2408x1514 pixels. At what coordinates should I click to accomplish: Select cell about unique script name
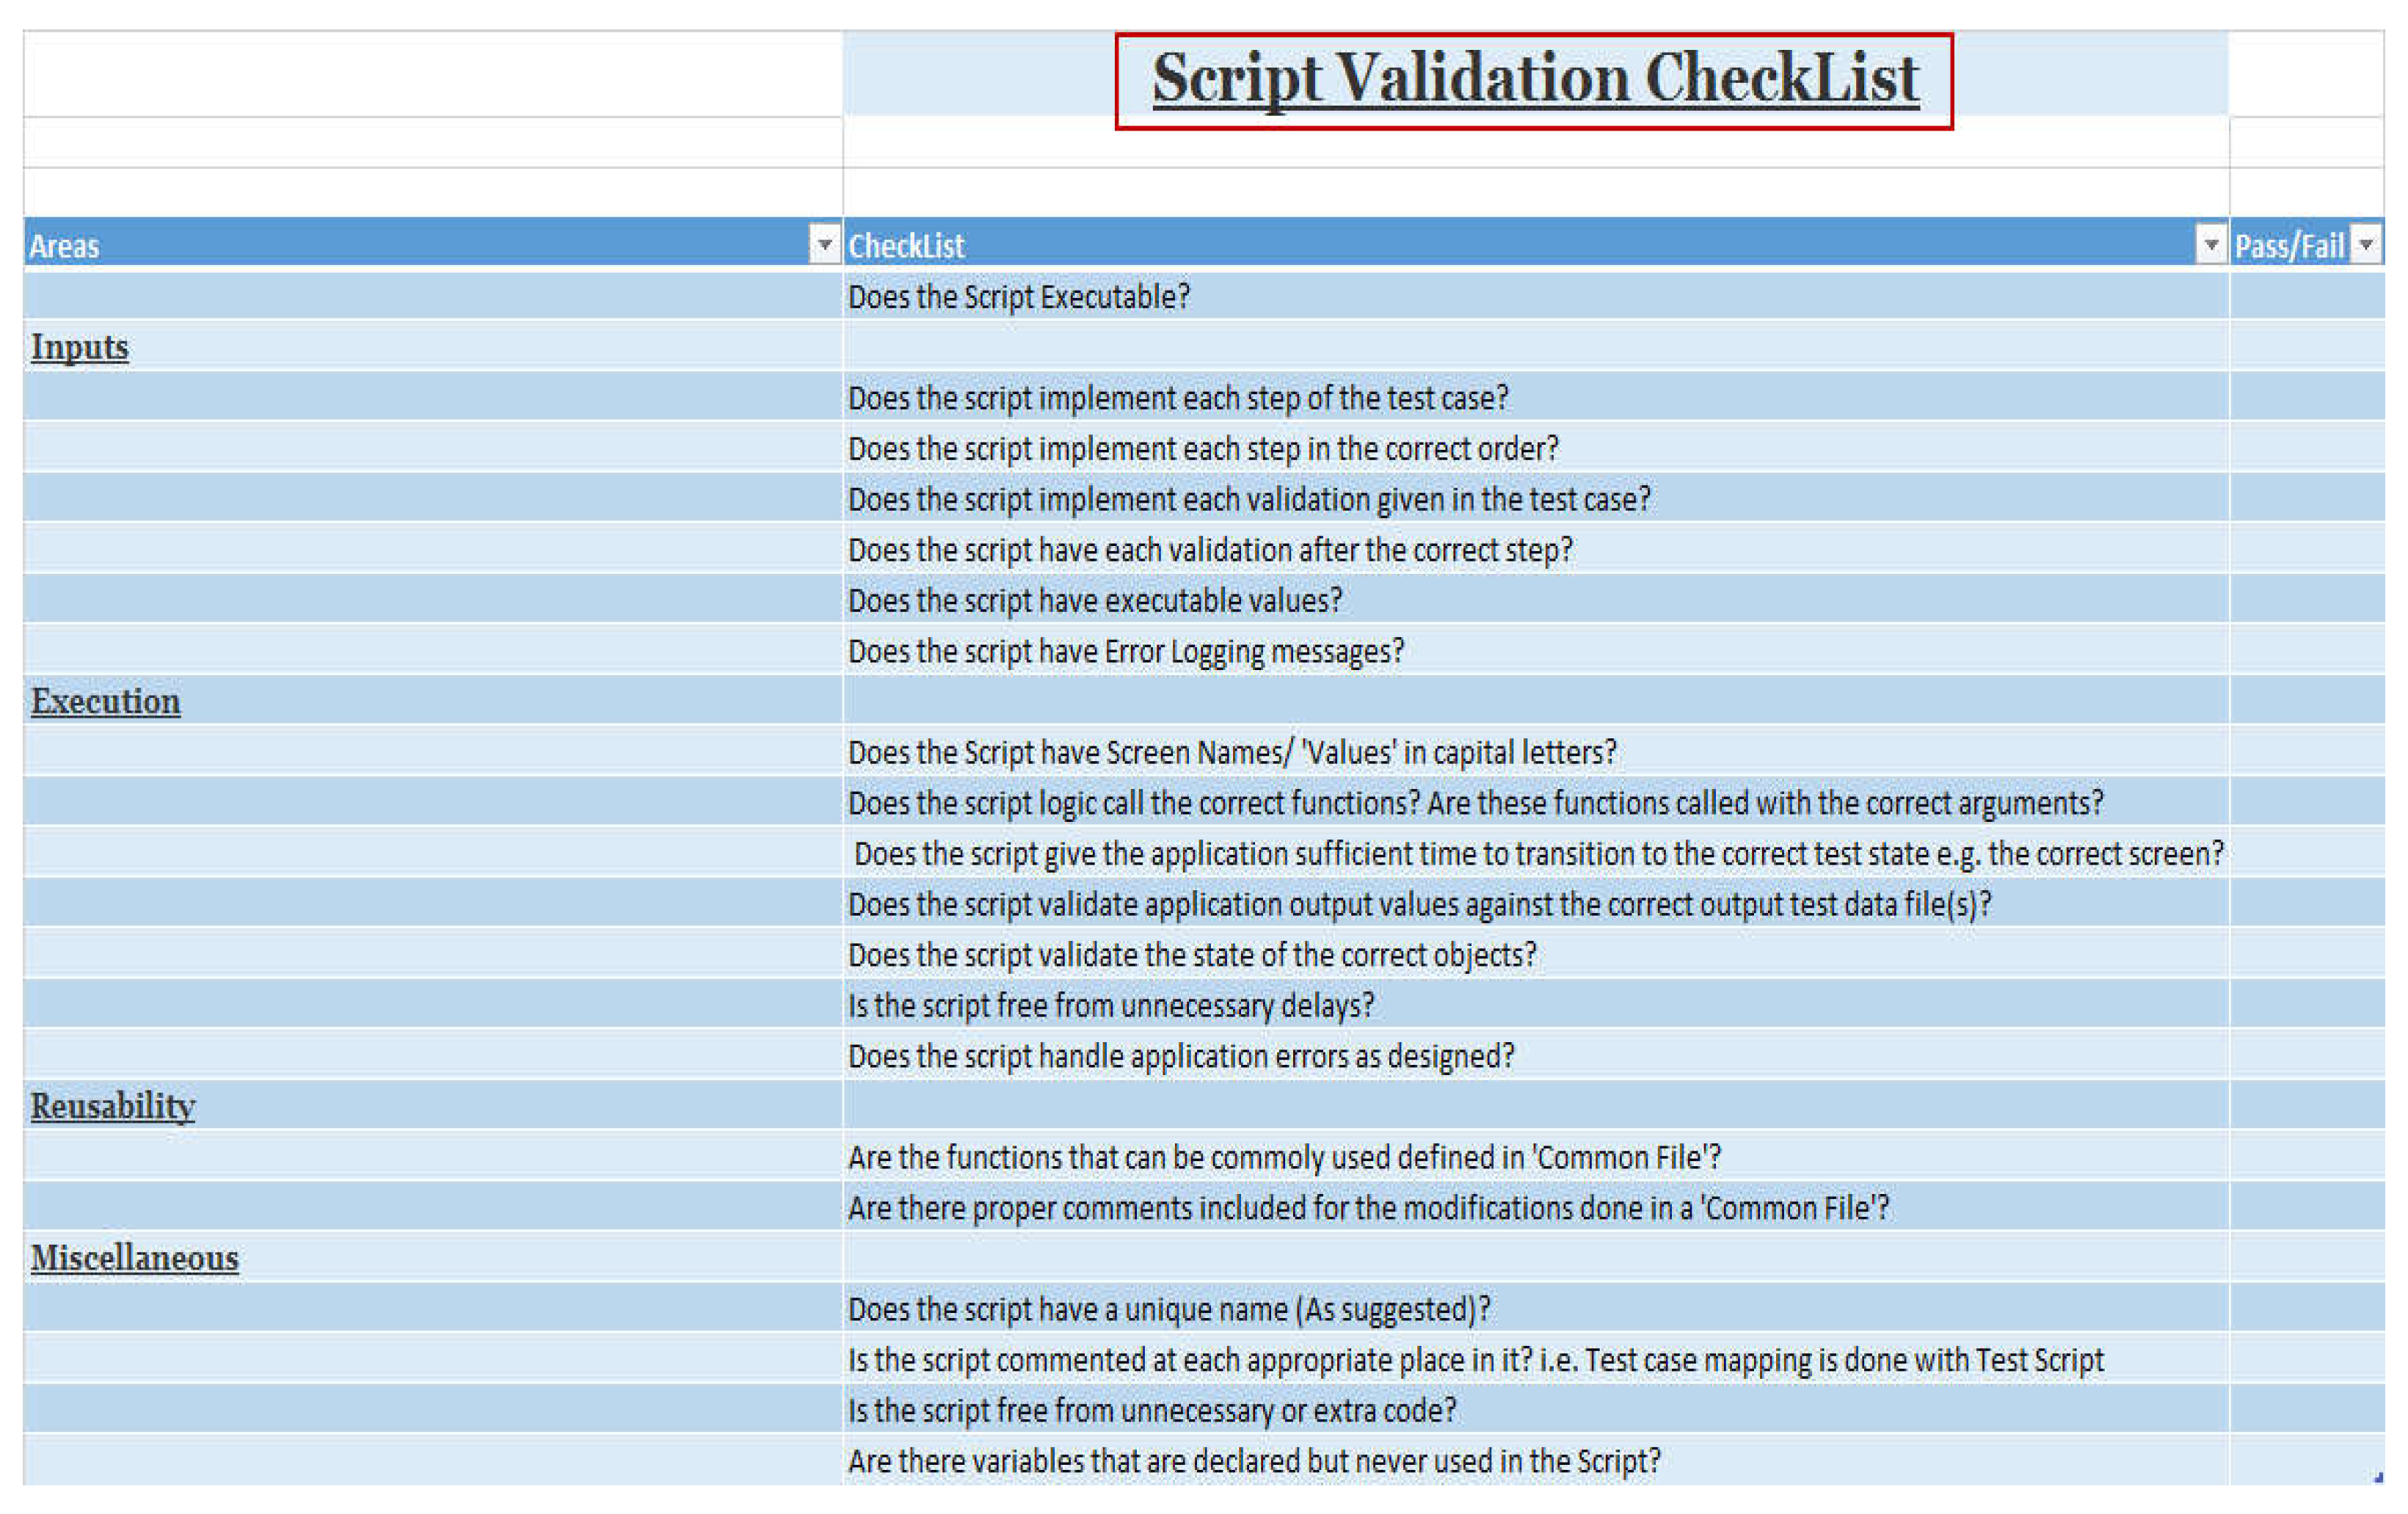coord(1168,1309)
